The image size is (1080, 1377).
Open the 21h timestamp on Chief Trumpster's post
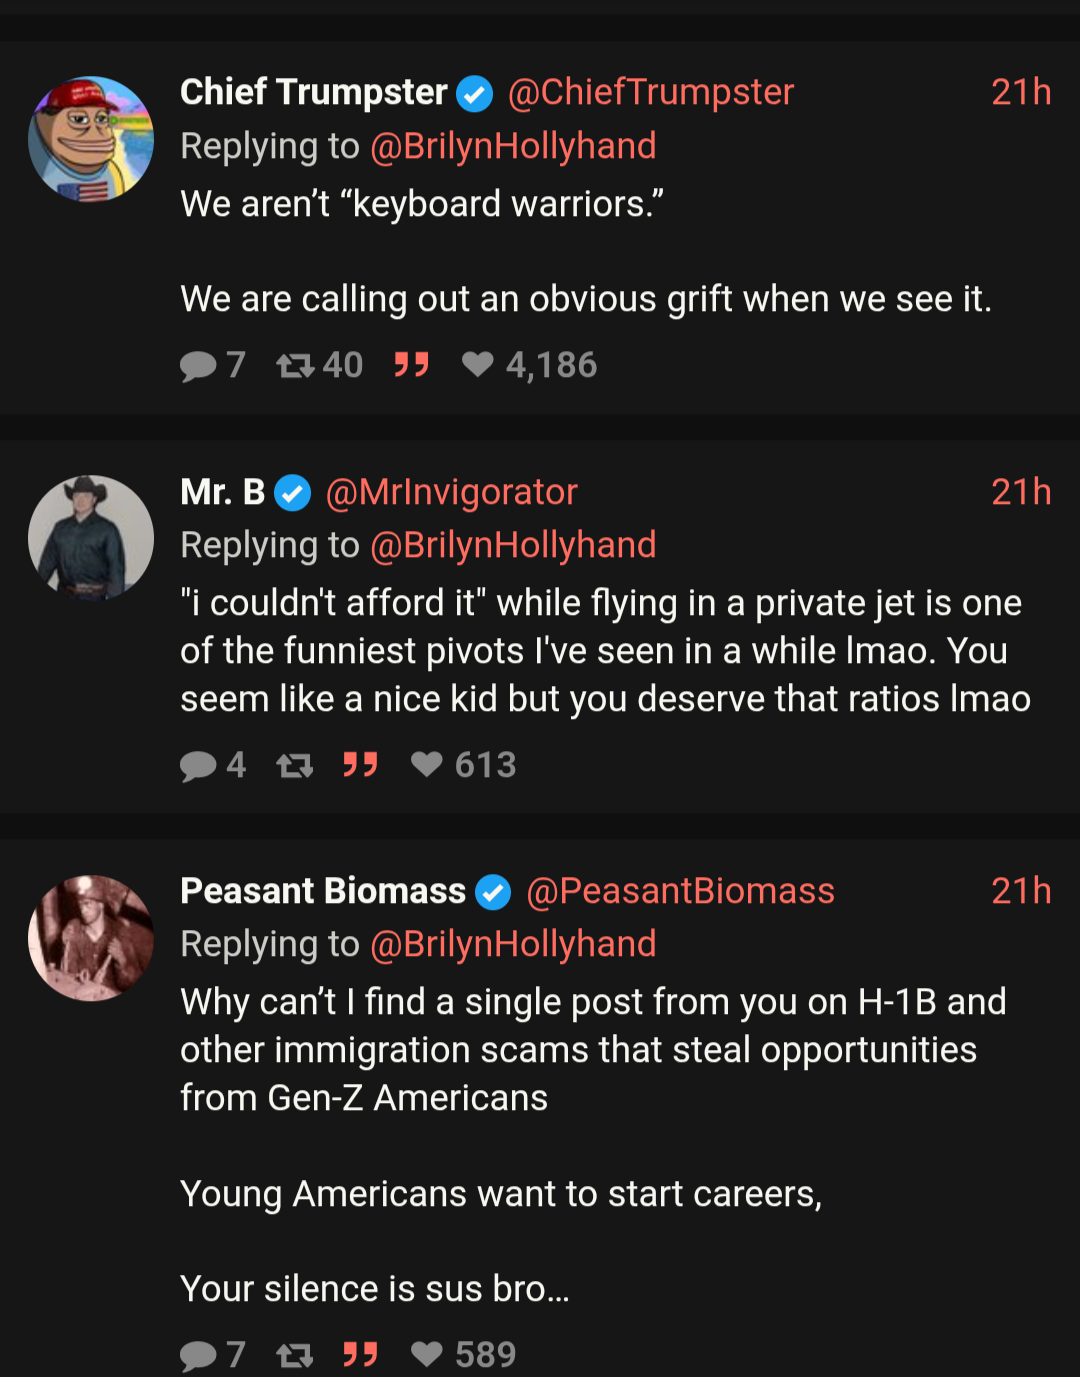1020,92
